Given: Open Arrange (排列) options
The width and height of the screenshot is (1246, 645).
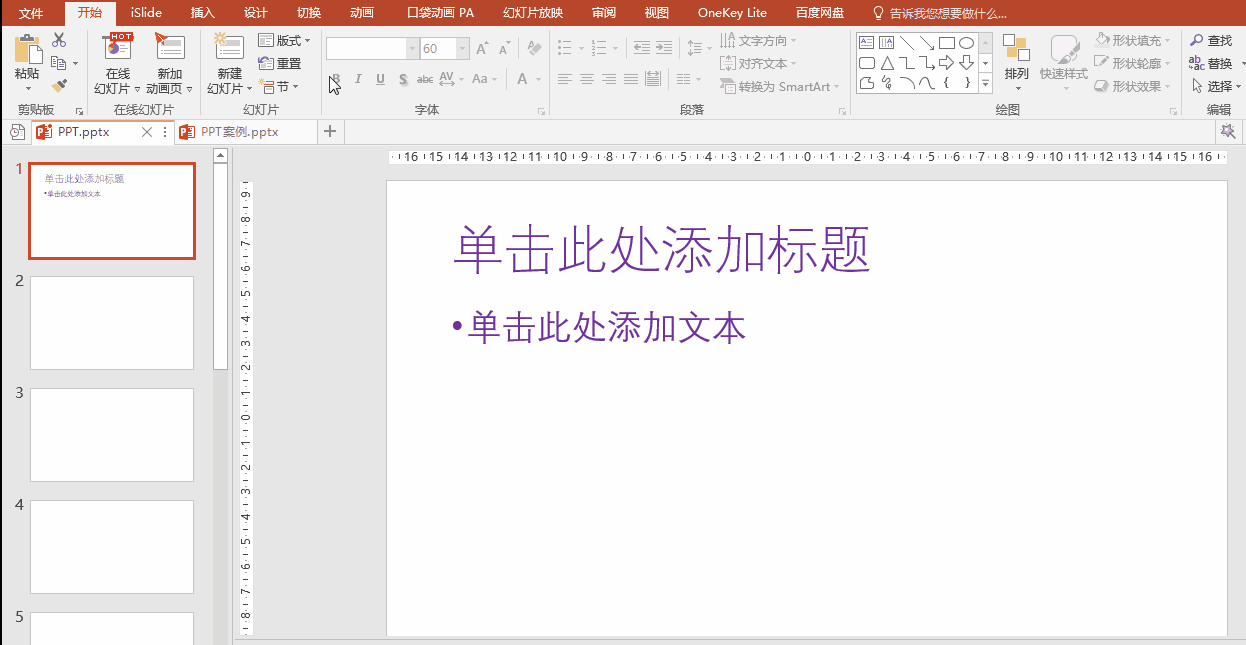Looking at the screenshot, I should (1017, 60).
